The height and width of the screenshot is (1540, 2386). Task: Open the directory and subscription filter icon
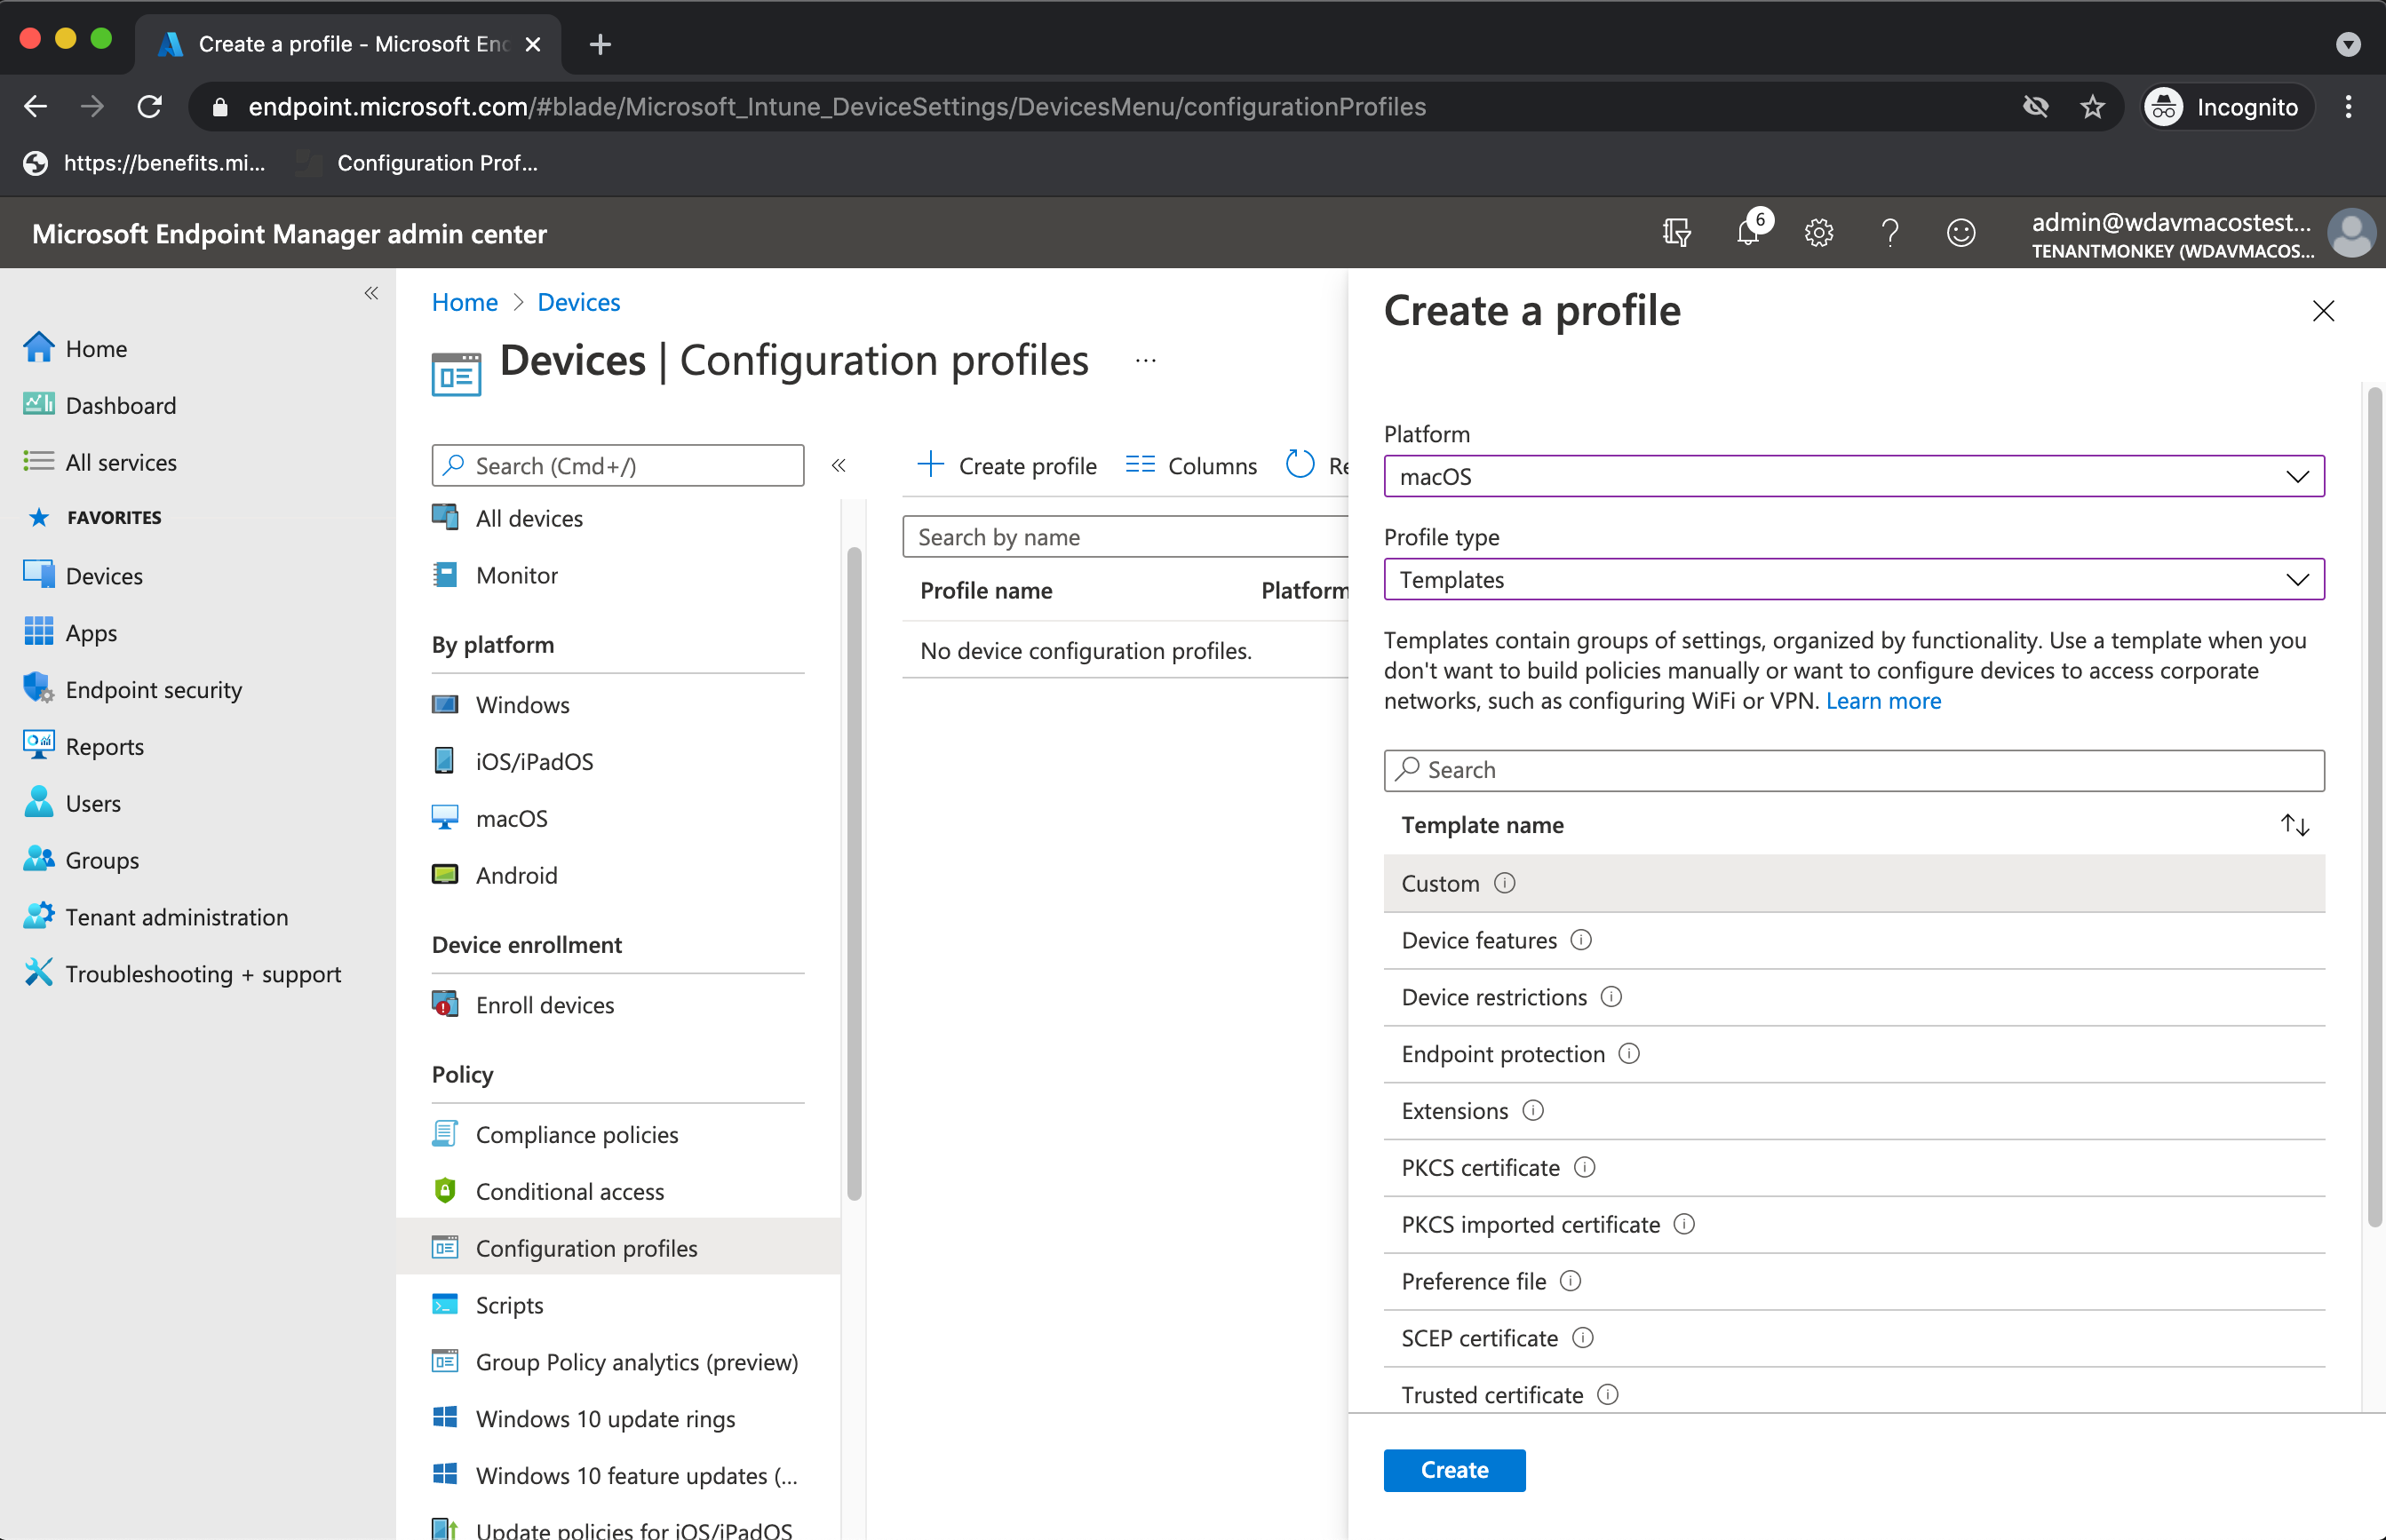pyautogui.click(x=1676, y=233)
